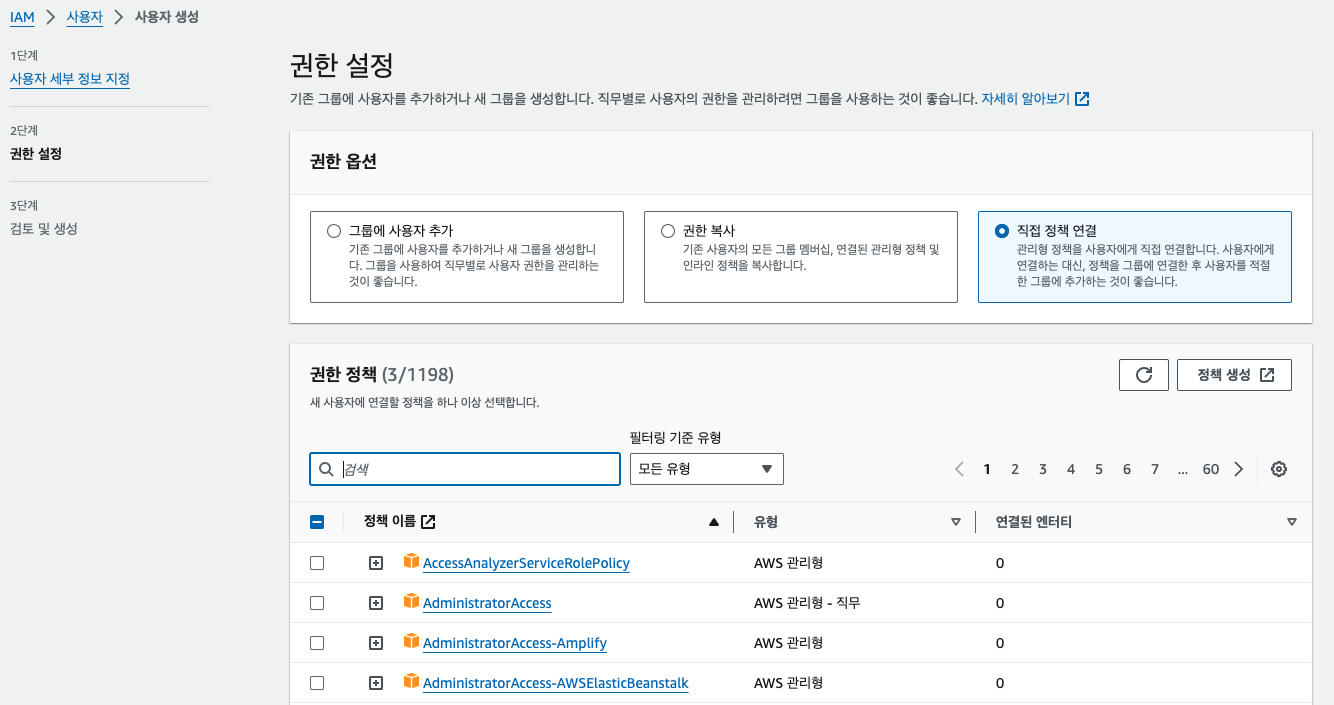Screen dimensions: 1334x705
Task: Open the AdministratorAccess policy link
Action: tap(487, 603)
